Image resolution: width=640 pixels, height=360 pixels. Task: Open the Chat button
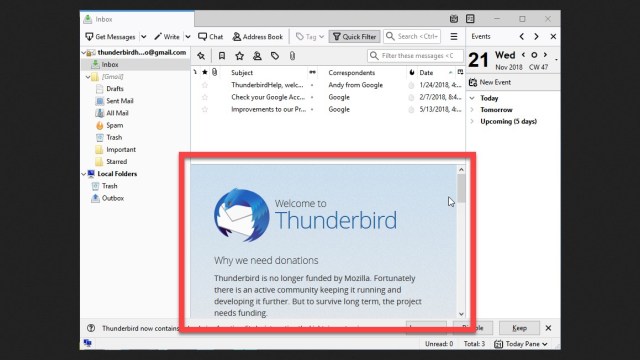211,37
